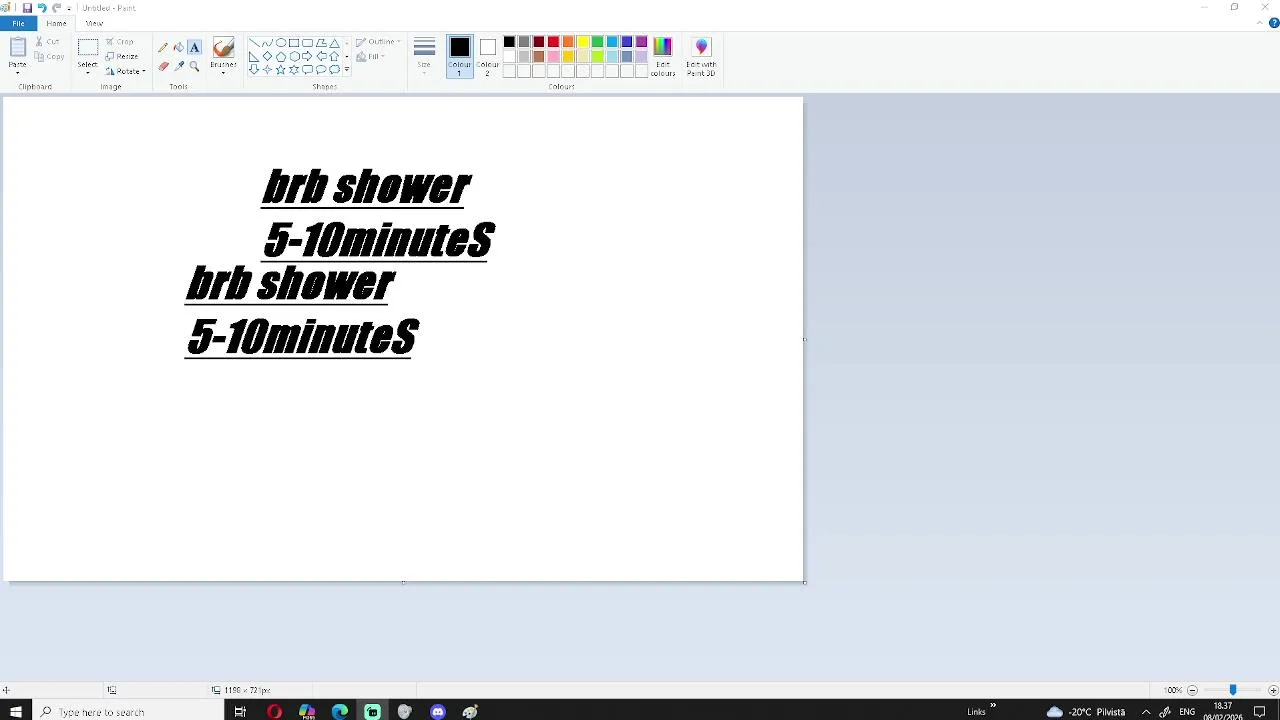Click the Paste clipboard icon
The image size is (1280, 720).
click(18, 48)
